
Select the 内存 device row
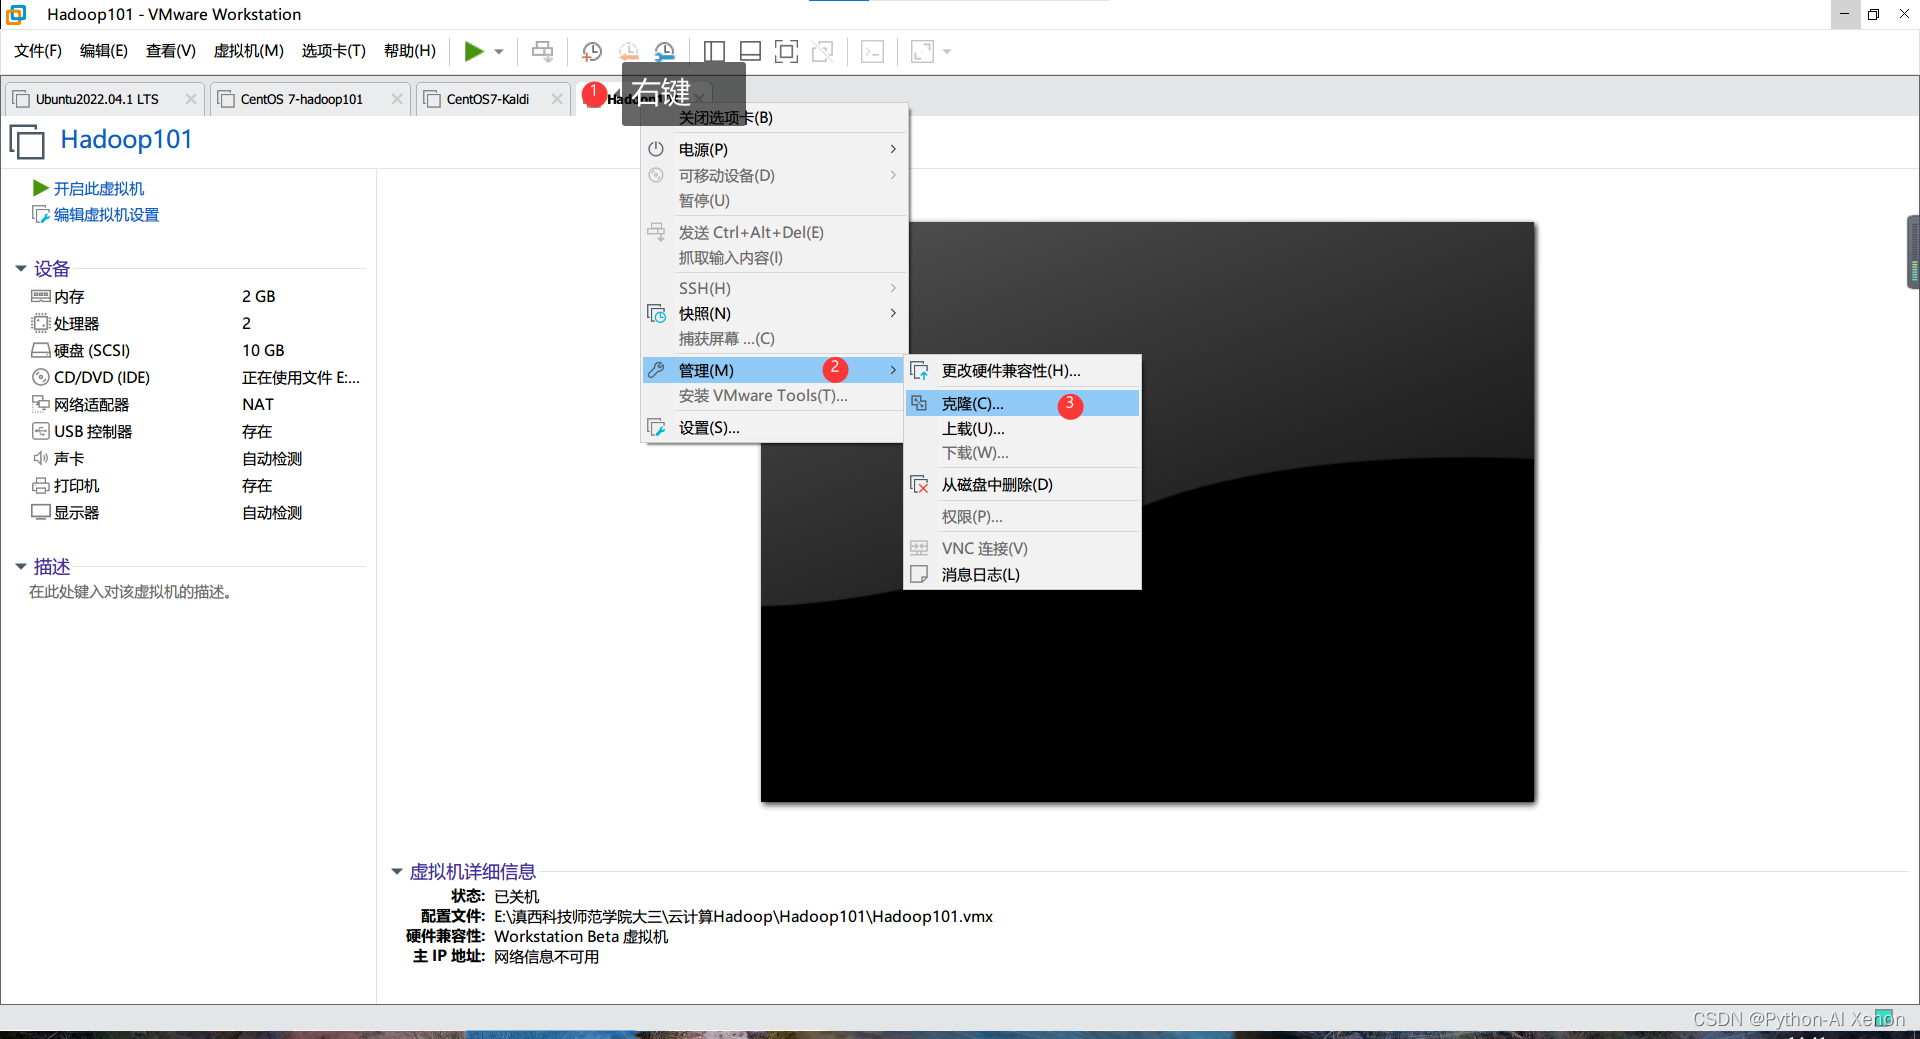click(x=195, y=296)
